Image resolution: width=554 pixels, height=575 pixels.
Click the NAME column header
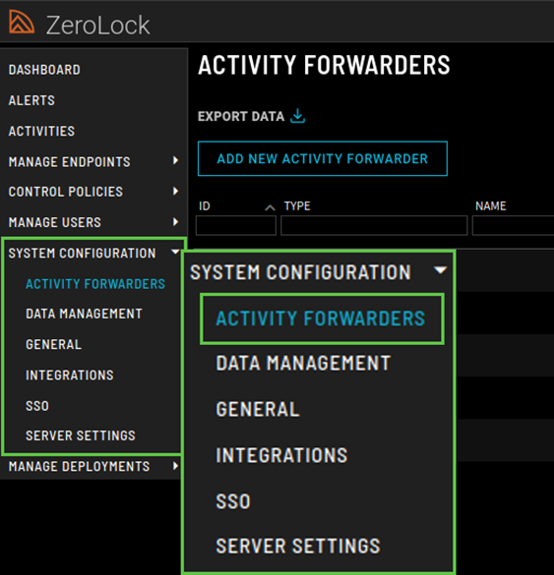(491, 206)
